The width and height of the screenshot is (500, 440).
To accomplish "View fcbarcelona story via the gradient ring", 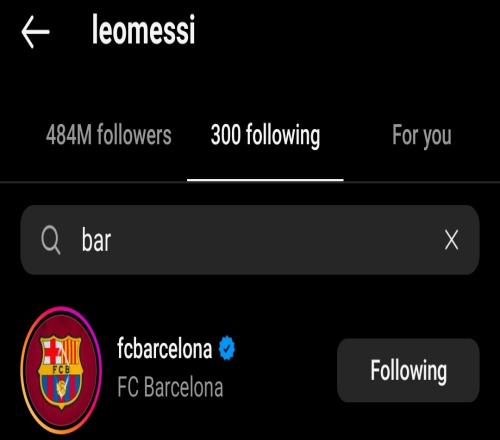I will pyautogui.click(x=61, y=371).
